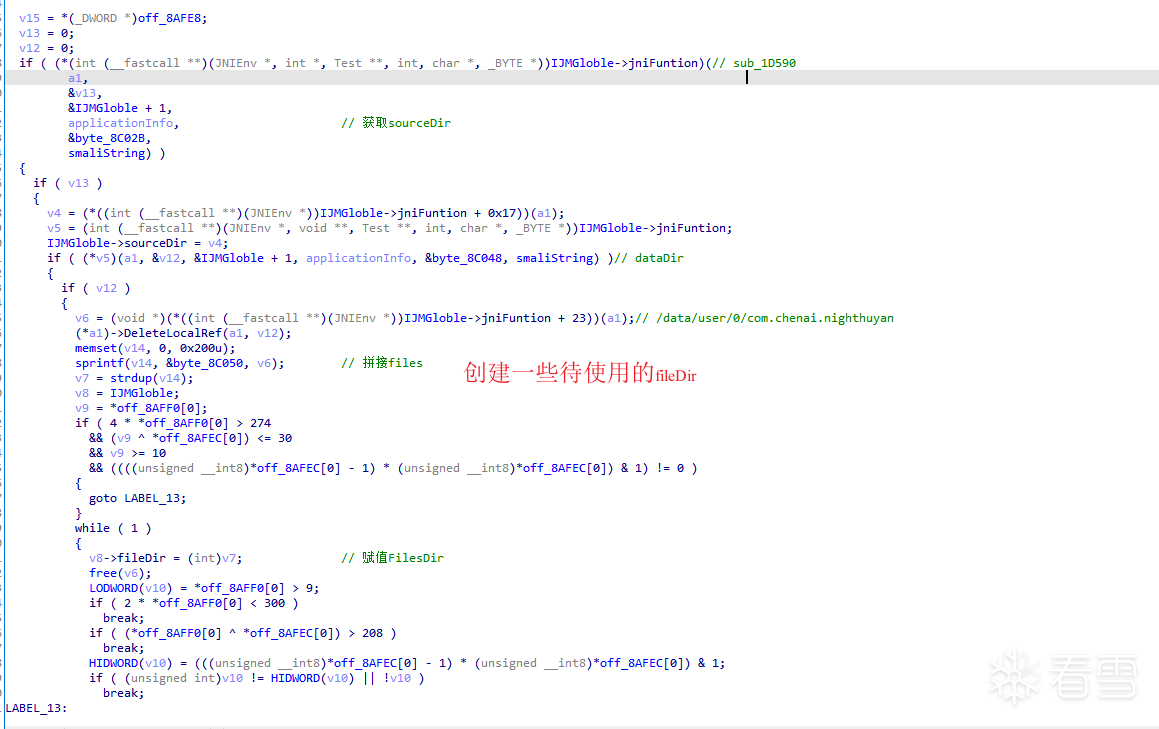Select v5 at the start of its assignment
Viewport: 1159px width, 729px height.
coord(54,228)
